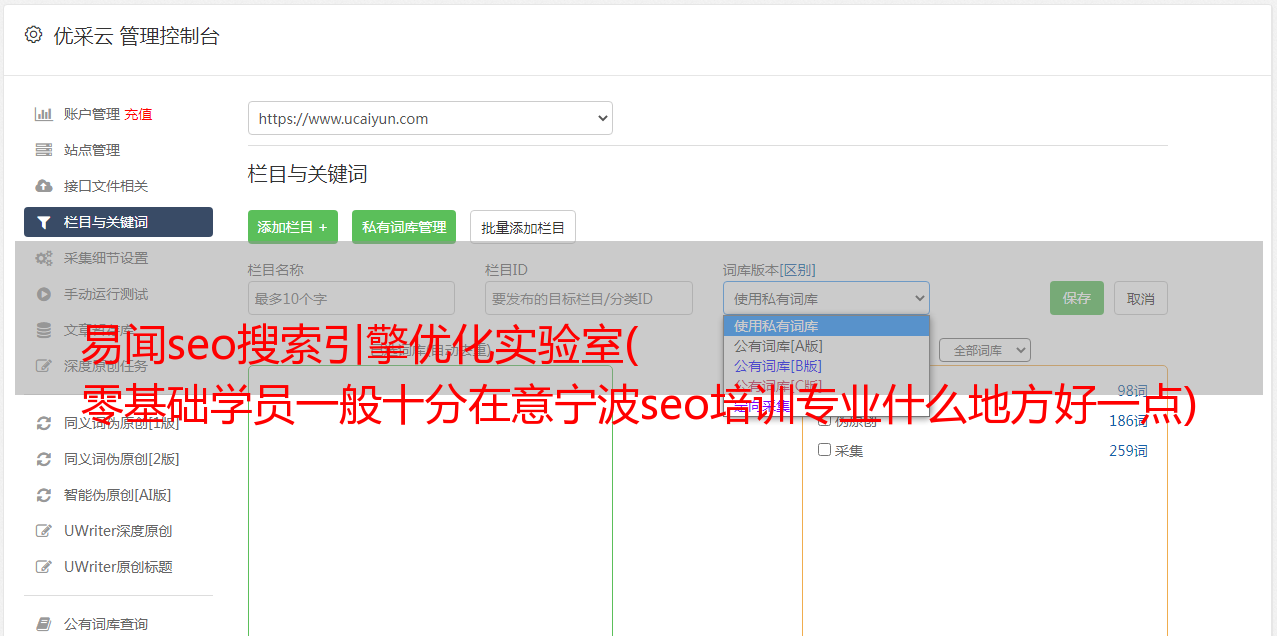Viewport: 1277px width, 636px height.
Task: Select 栏目与关键词 in the sidebar
Action: tap(118, 222)
